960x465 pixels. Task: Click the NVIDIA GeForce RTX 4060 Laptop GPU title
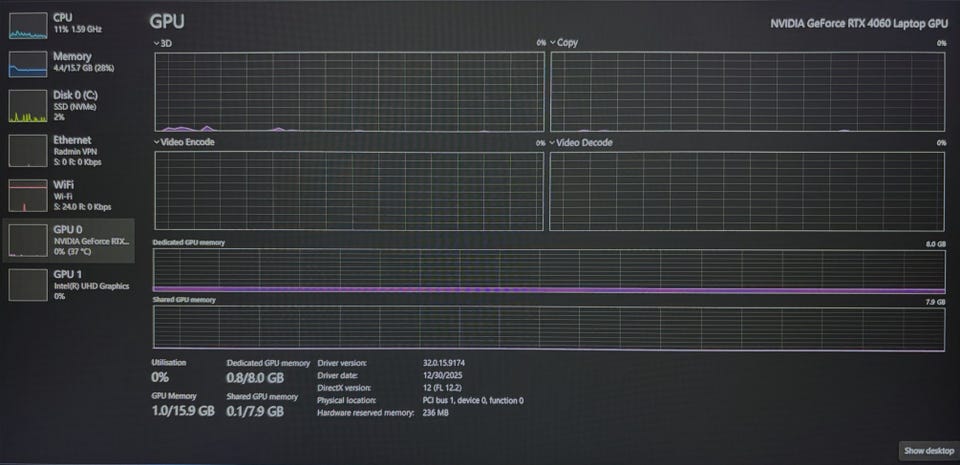point(859,24)
